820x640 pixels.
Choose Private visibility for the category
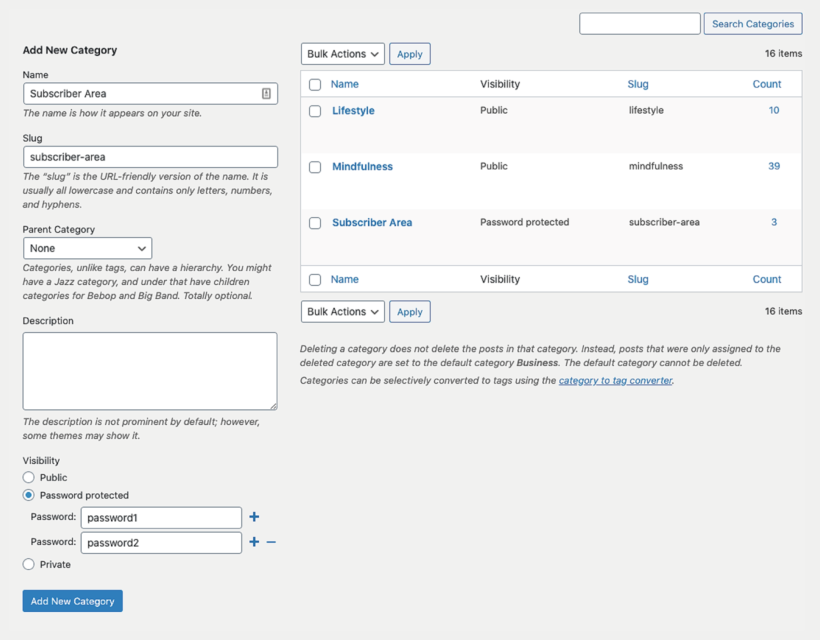point(29,564)
